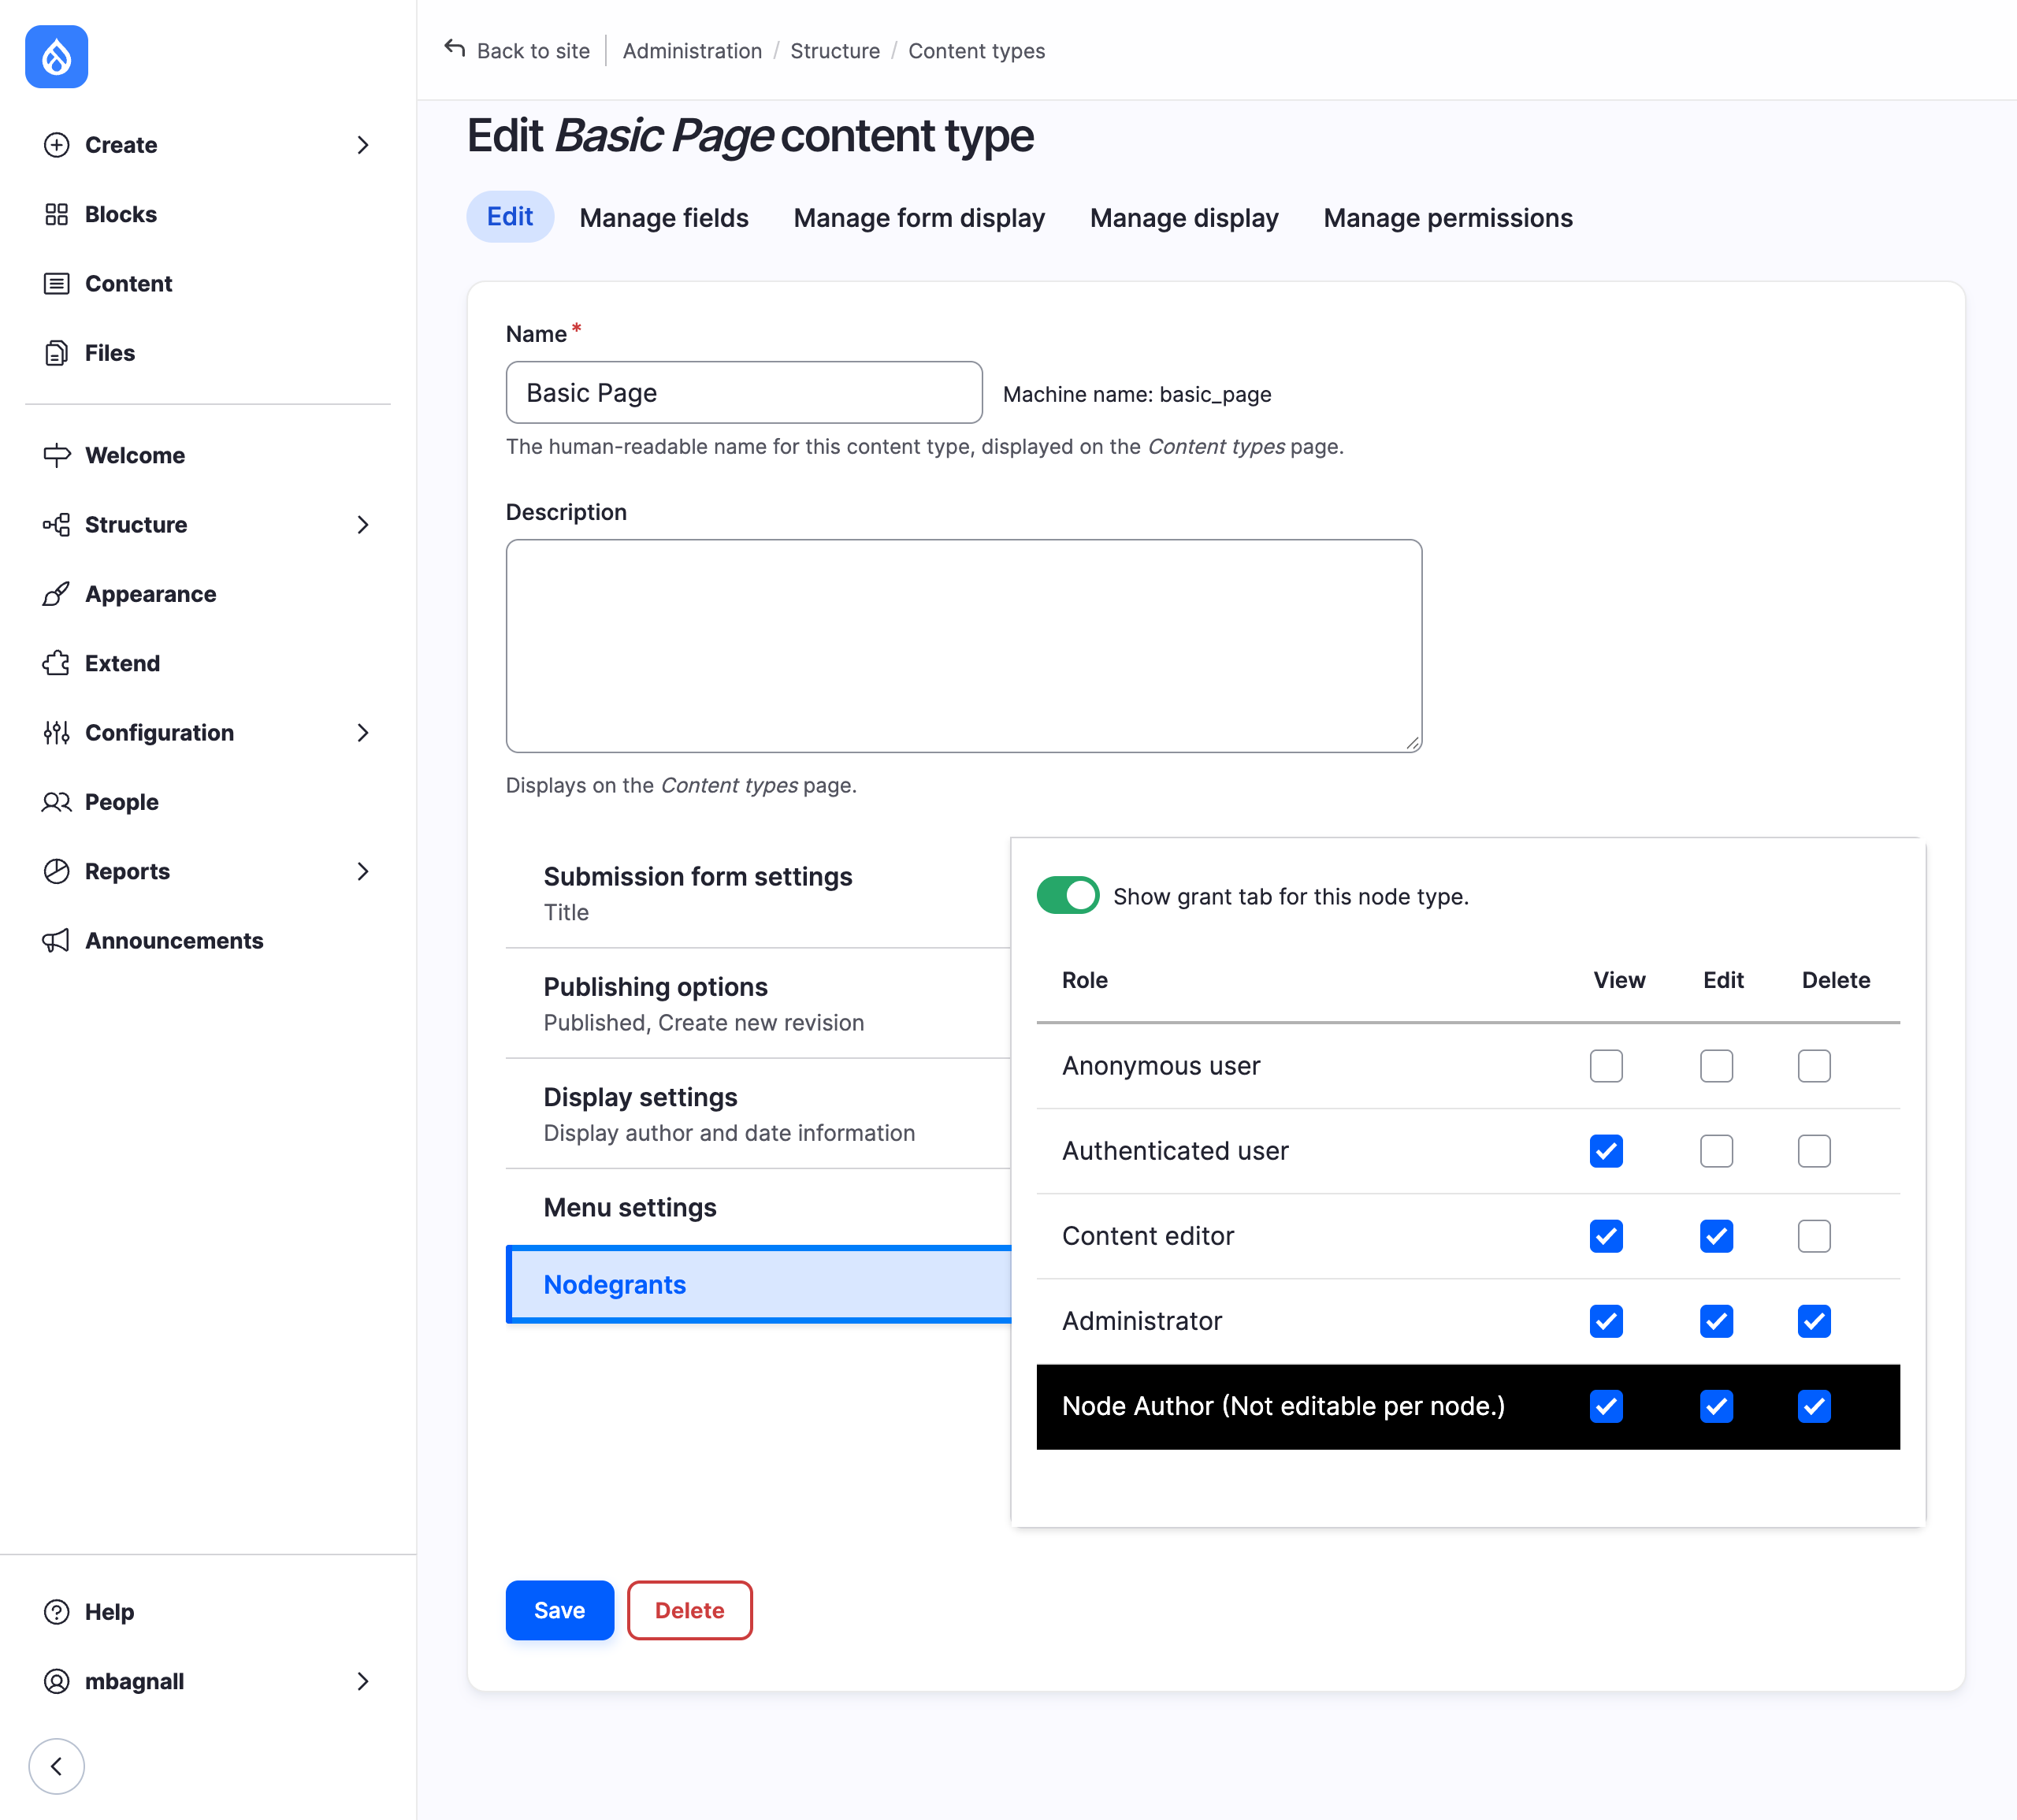This screenshot has height=1820, width=2017.
Task: Click the Create plus icon
Action: point(57,145)
